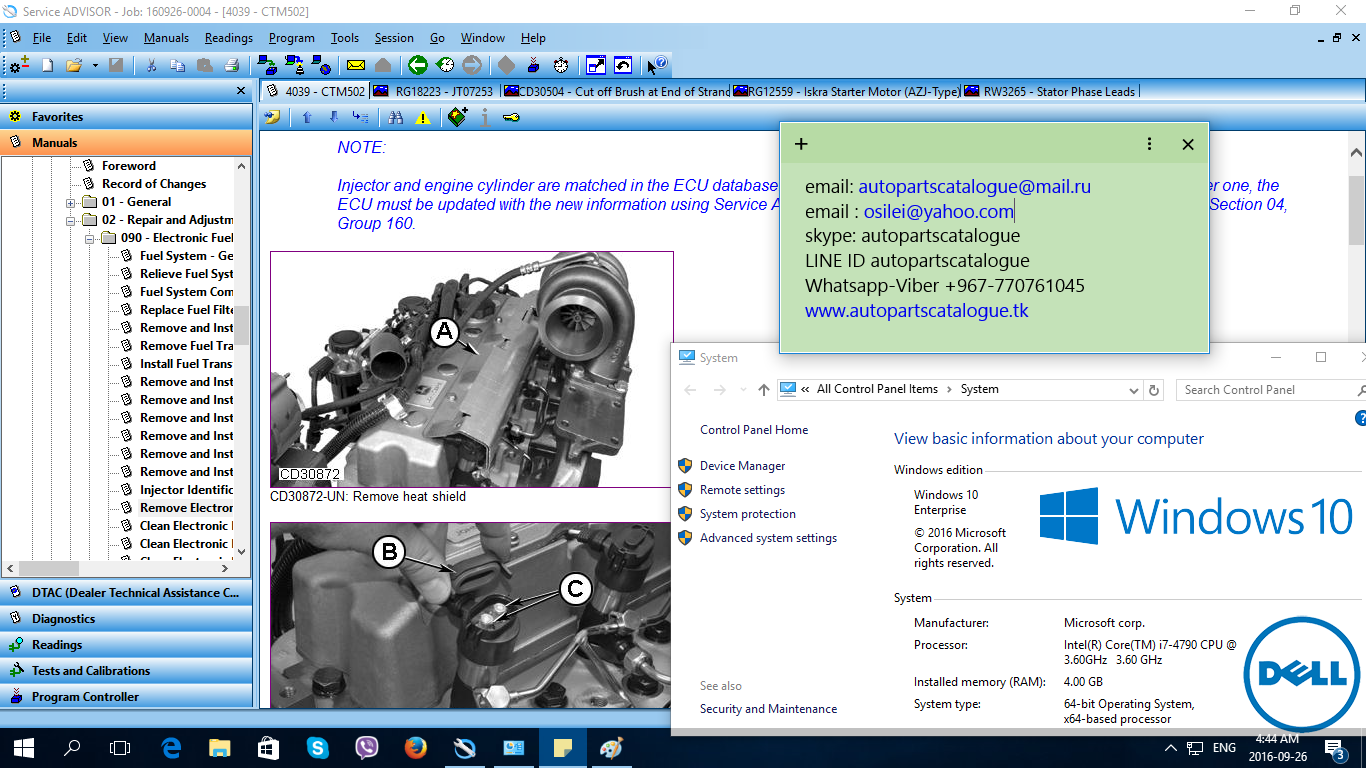Click the window restore undo icon
This screenshot has height=768, width=1366.
pyautogui.click(x=623, y=66)
